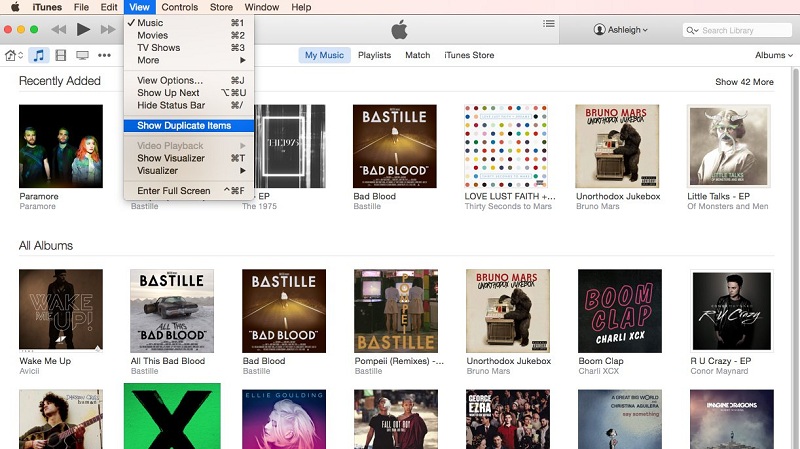The width and height of the screenshot is (800, 449).
Task: Click the play button
Action: click(83, 30)
